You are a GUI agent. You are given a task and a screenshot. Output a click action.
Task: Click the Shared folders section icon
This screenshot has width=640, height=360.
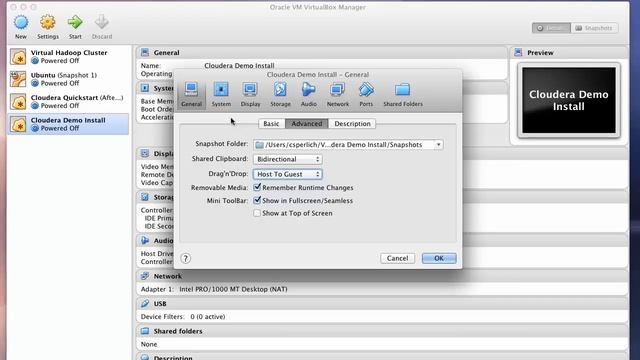click(145, 331)
